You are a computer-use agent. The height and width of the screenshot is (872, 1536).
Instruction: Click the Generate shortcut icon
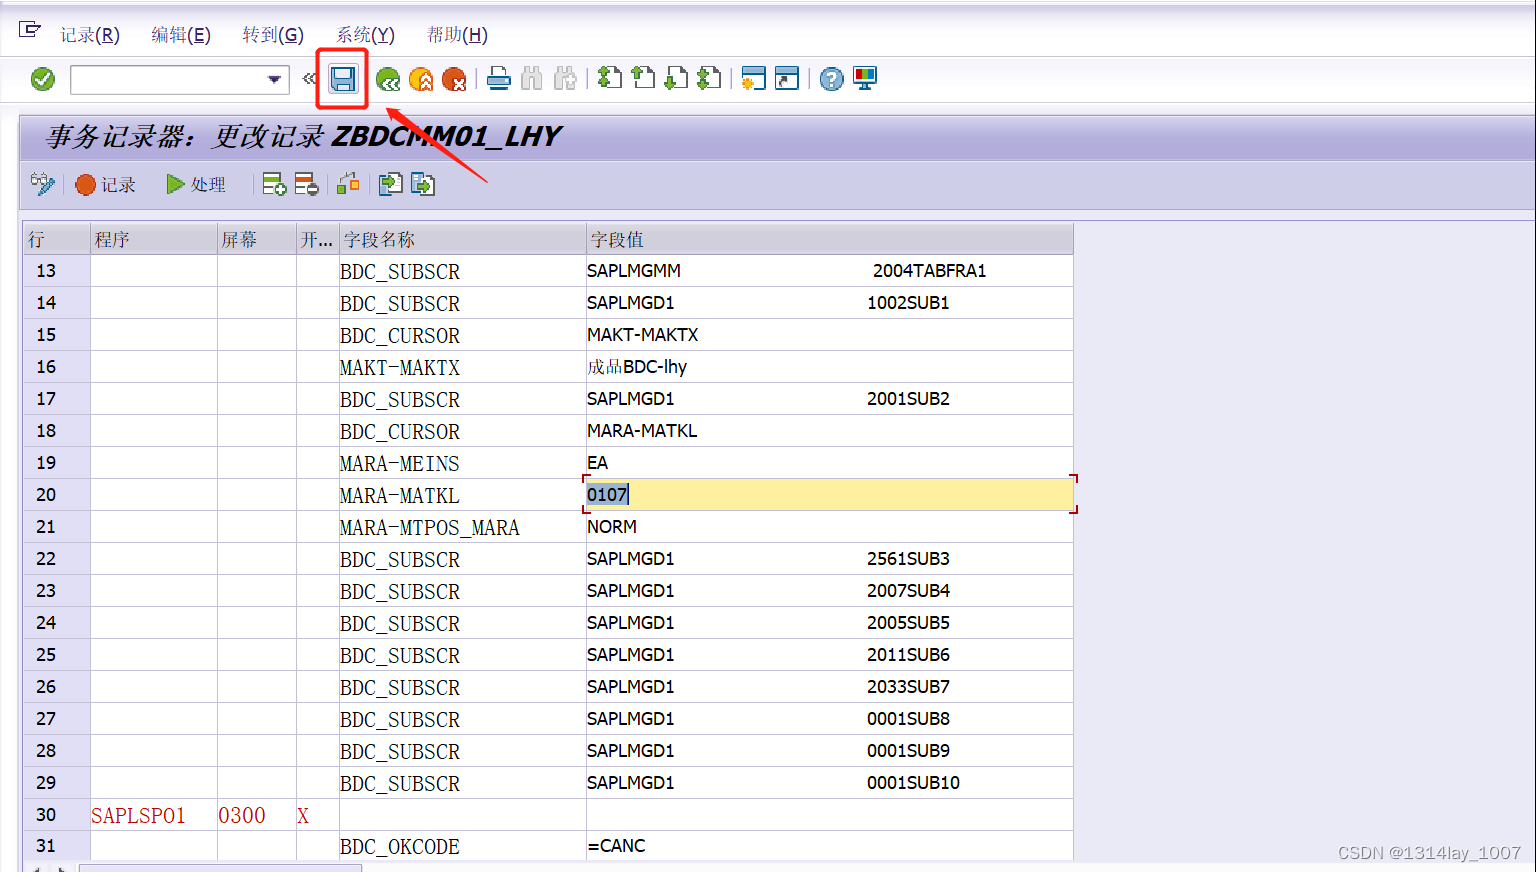coord(787,78)
